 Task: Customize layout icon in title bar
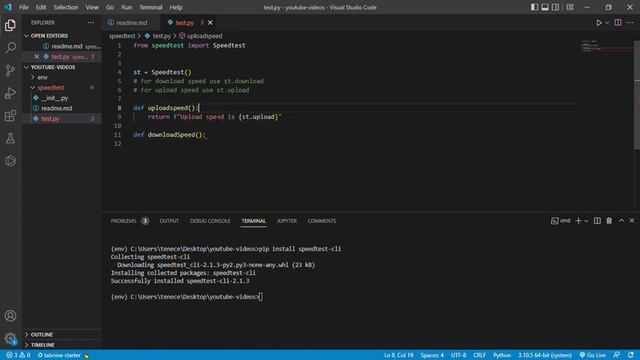(570, 7)
